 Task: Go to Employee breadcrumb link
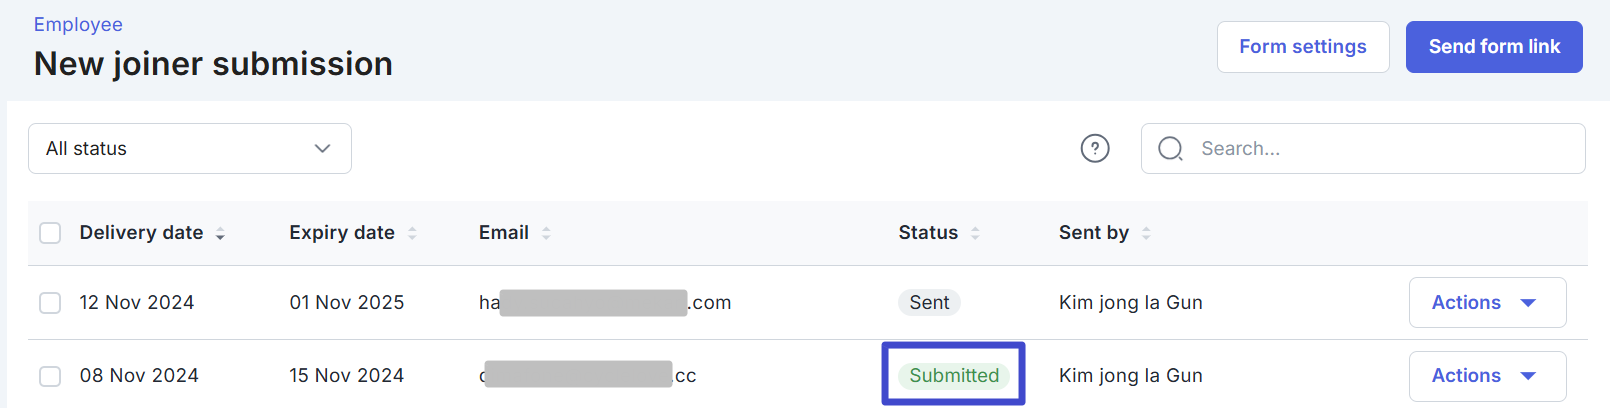coord(78,24)
